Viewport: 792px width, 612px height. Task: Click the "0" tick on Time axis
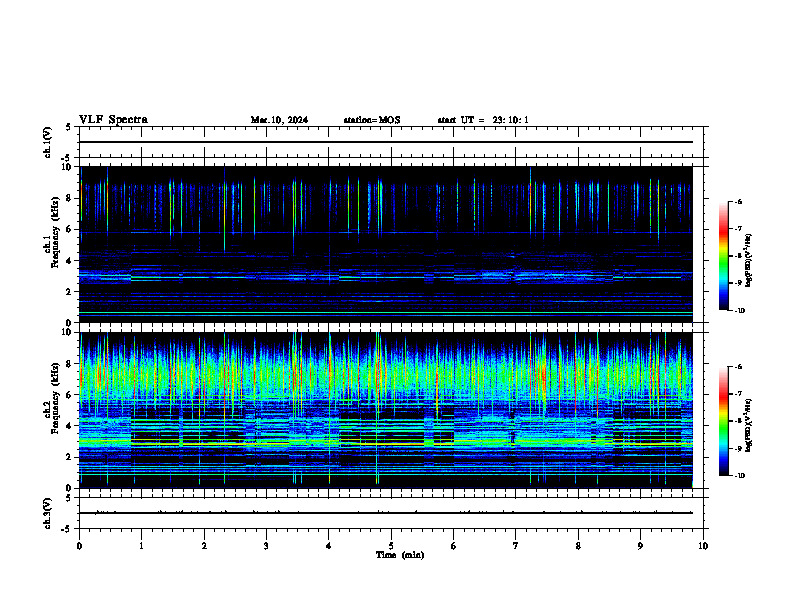(79, 546)
